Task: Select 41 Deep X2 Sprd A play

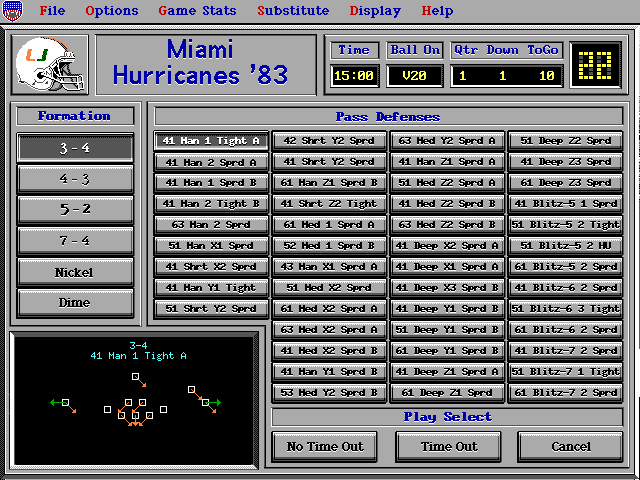Action: pyautogui.click(x=447, y=246)
